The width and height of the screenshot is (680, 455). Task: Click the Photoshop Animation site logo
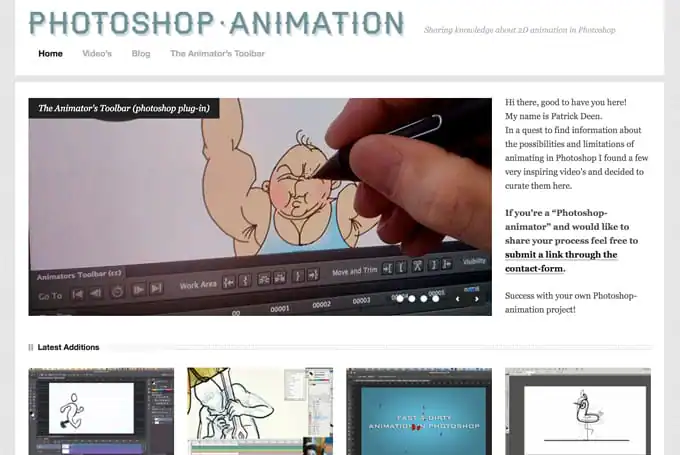pyautogui.click(x=216, y=23)
